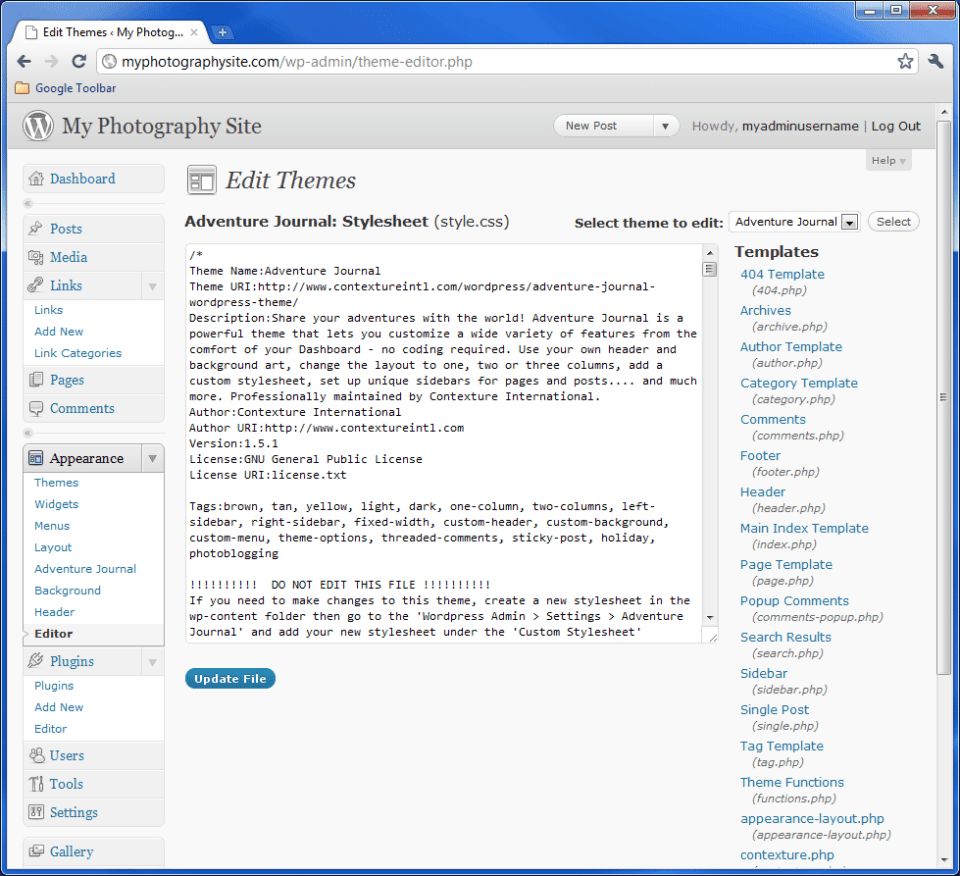Click the page vertical scrollbar thumb
This screenshot has height=876, width=960.
tap(943, 397)
